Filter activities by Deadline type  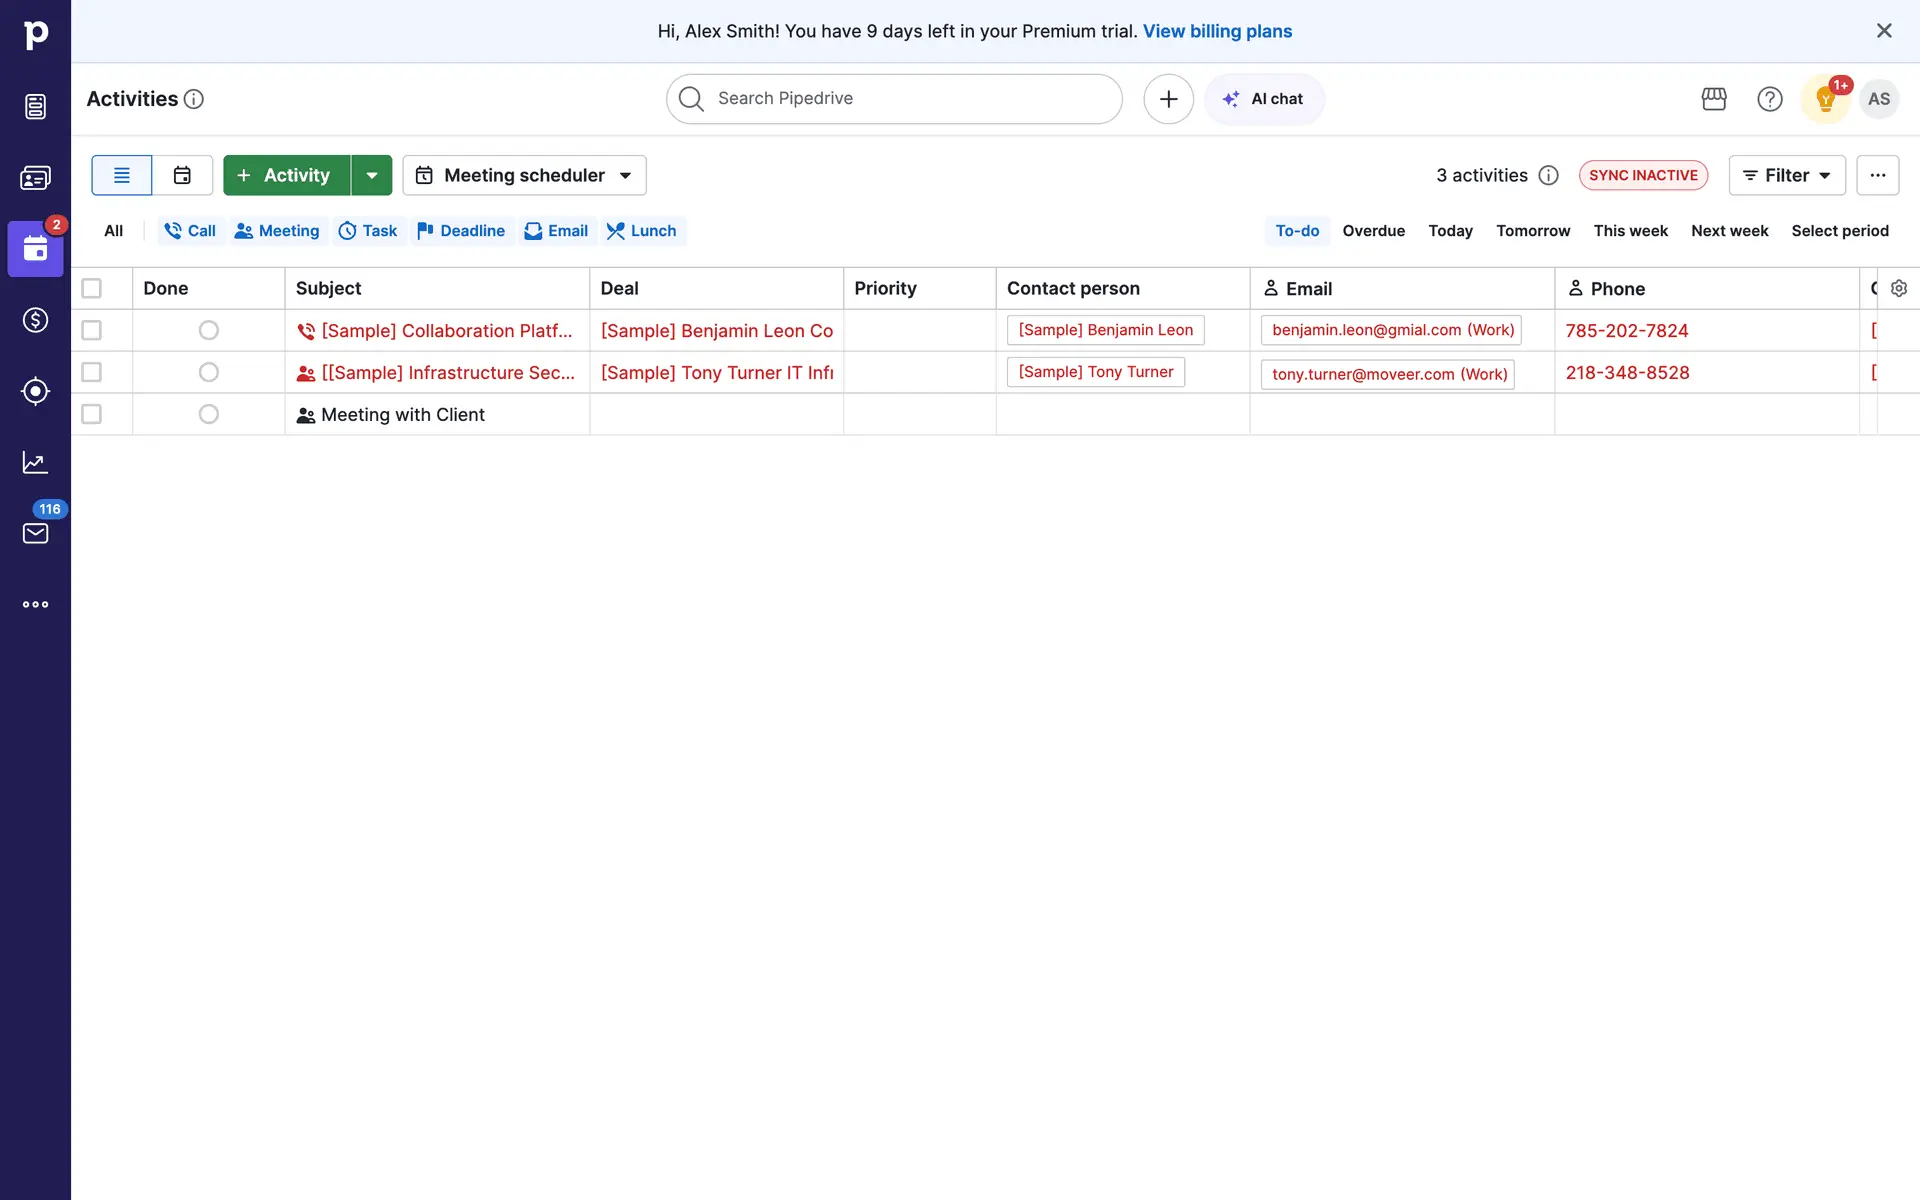click(x=461, y=231)
